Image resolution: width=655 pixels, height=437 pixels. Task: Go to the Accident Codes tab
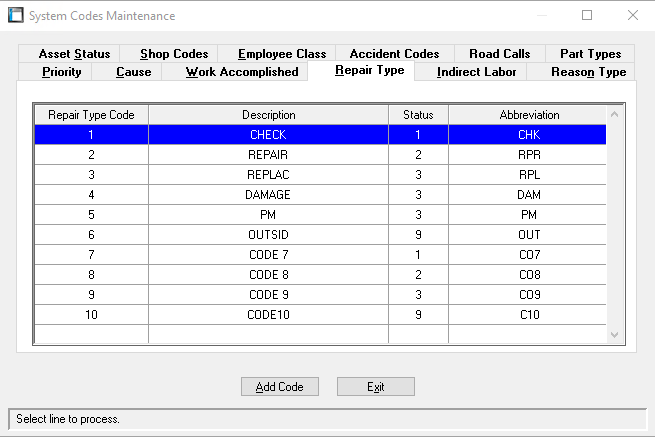(394, 54)
